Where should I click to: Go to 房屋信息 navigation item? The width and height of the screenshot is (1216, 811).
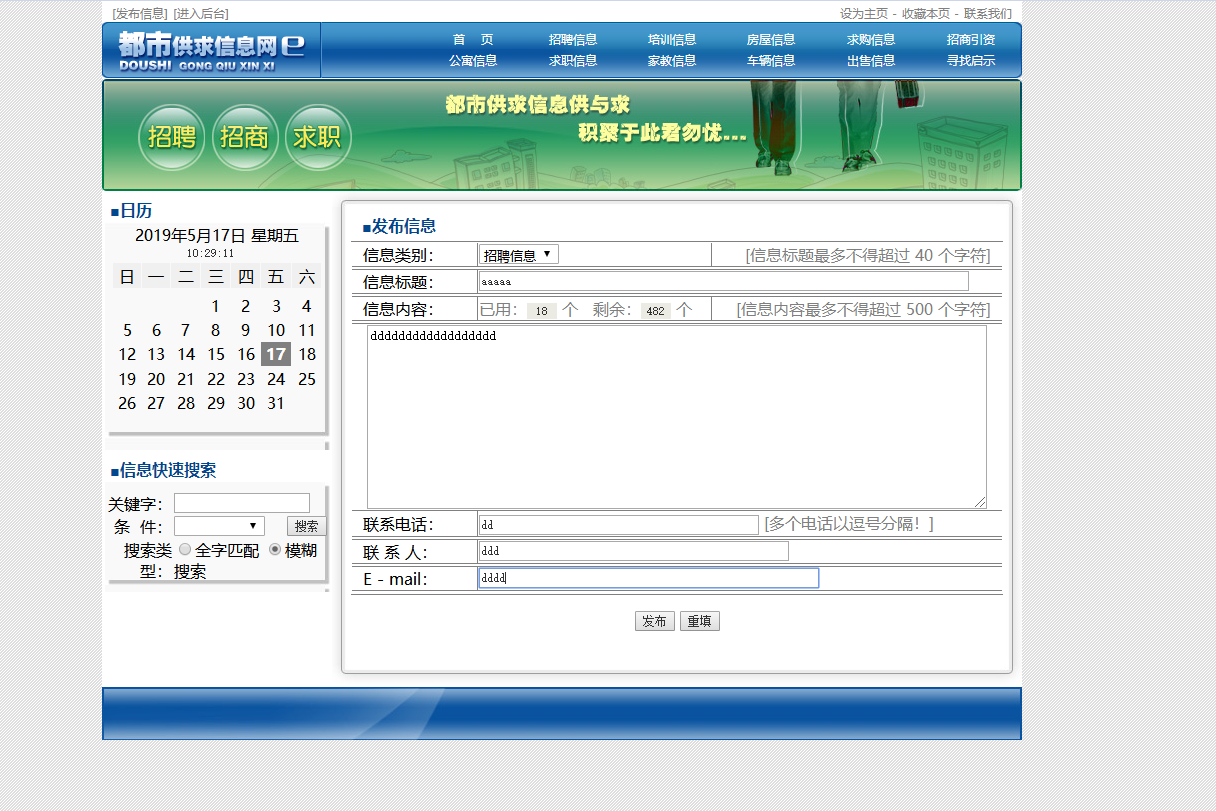(x=771, y=40)
